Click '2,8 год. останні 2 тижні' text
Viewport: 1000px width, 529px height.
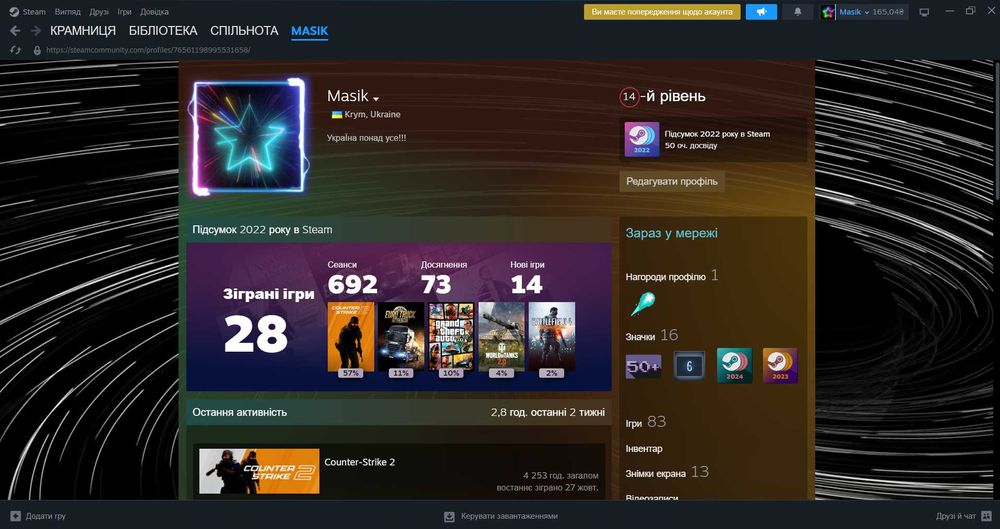(548, 412)
